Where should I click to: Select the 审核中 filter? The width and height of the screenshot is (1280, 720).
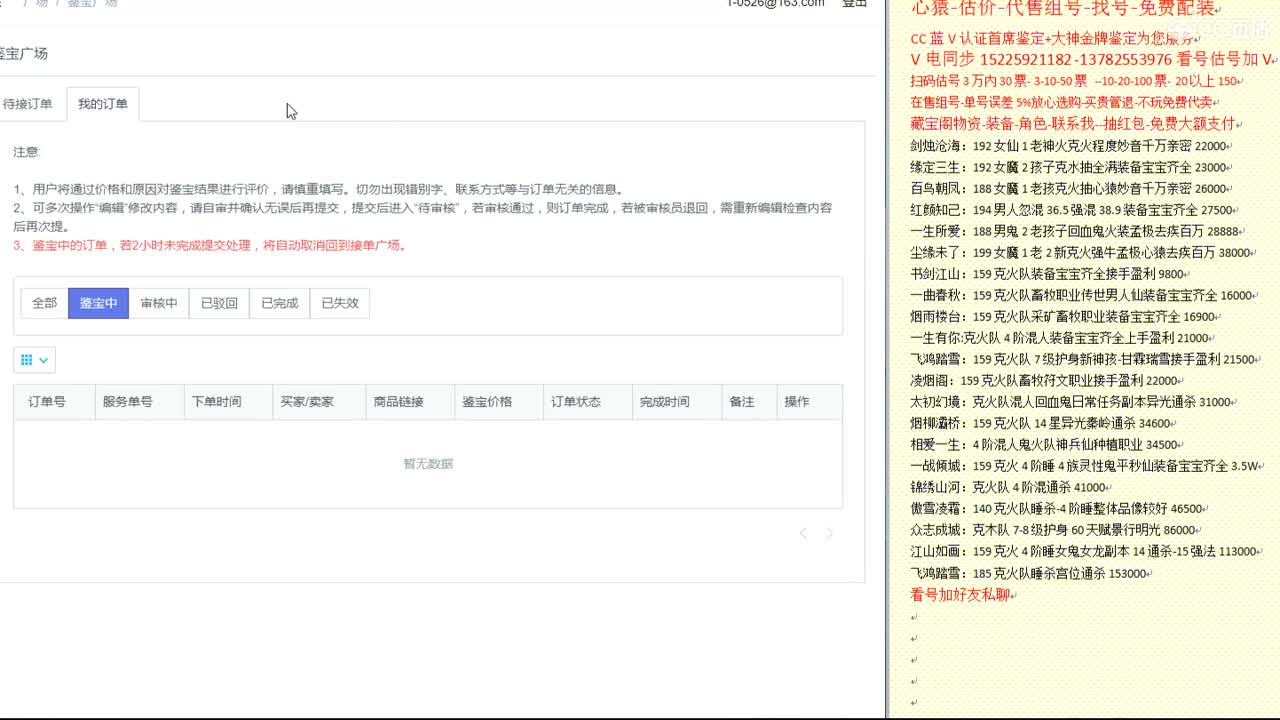(158, 303)
